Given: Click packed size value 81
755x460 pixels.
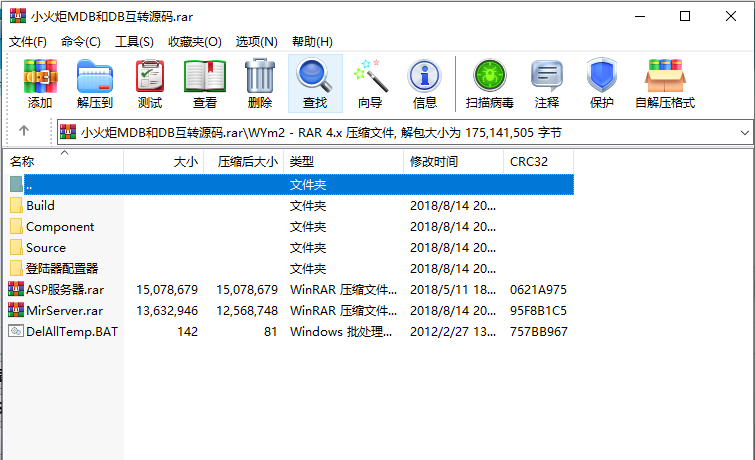Looking at the screenshot, I should (x=271, y=331).
